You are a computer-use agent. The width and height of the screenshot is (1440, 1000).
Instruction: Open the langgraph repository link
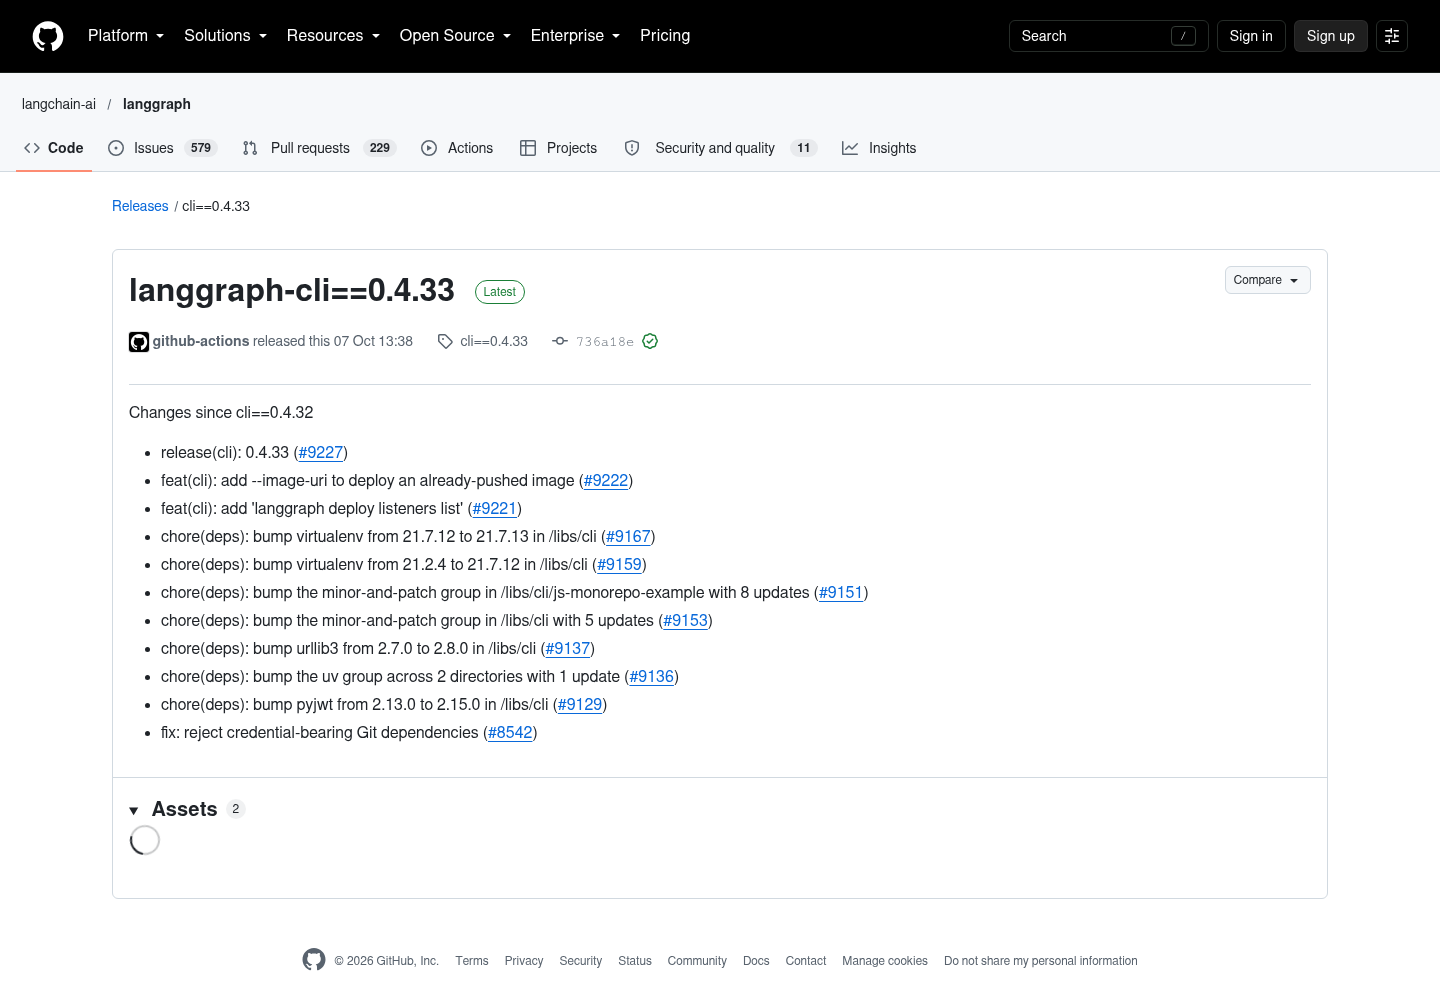coord(157,104)
